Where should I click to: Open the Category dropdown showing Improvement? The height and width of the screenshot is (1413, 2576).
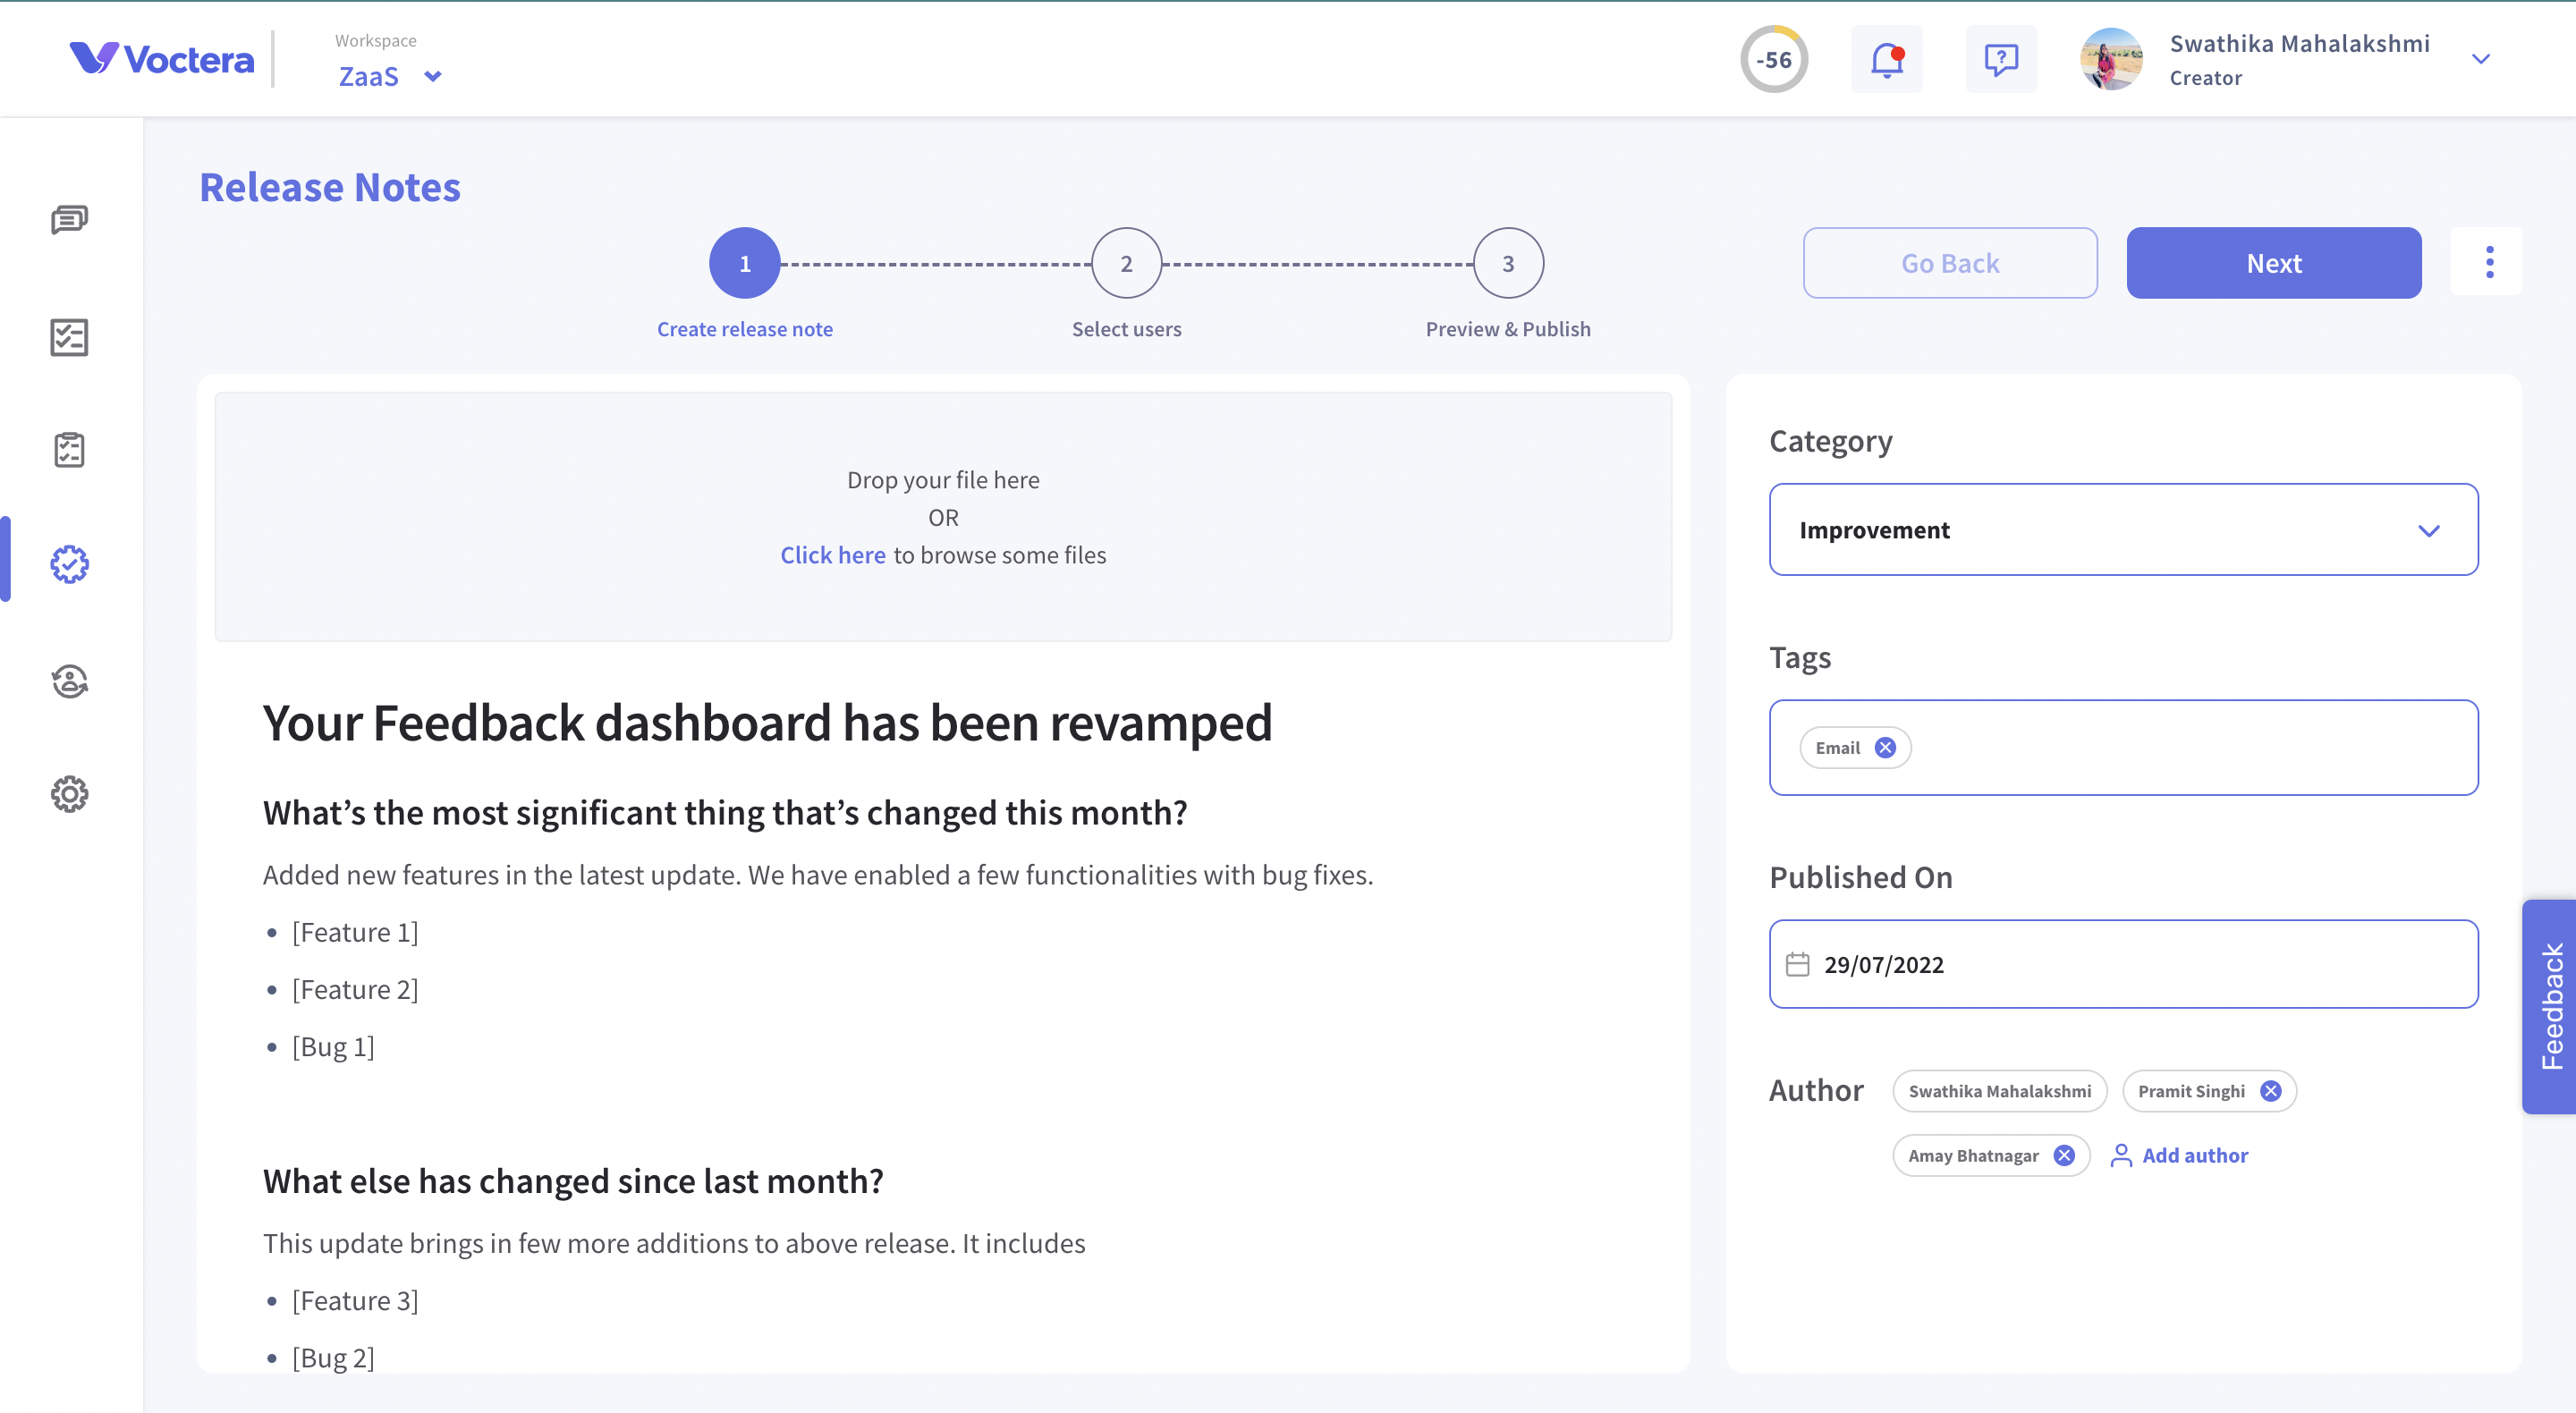pos(2124,530)
